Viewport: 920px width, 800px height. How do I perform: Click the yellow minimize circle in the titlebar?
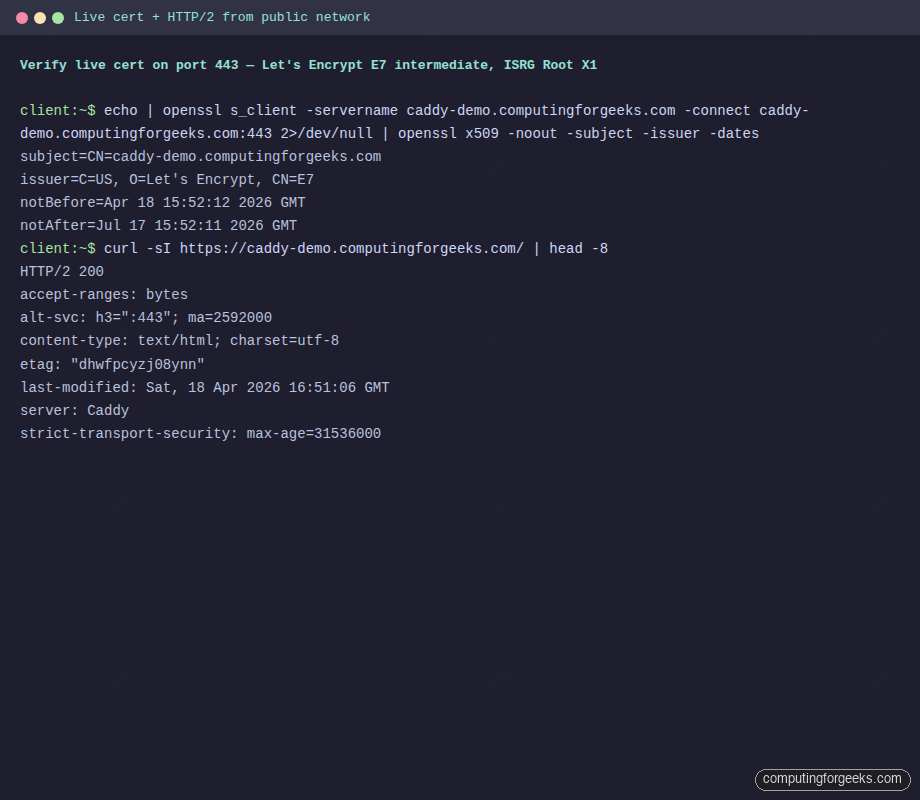tap(40, 17)
